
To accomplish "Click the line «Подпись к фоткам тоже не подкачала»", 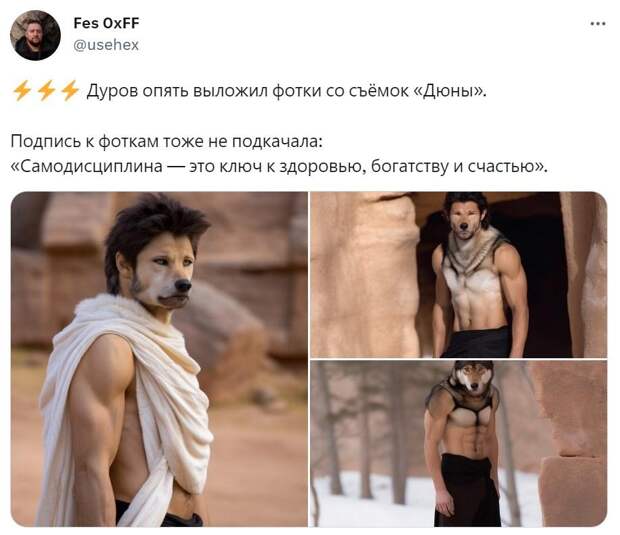I will 166,142.
